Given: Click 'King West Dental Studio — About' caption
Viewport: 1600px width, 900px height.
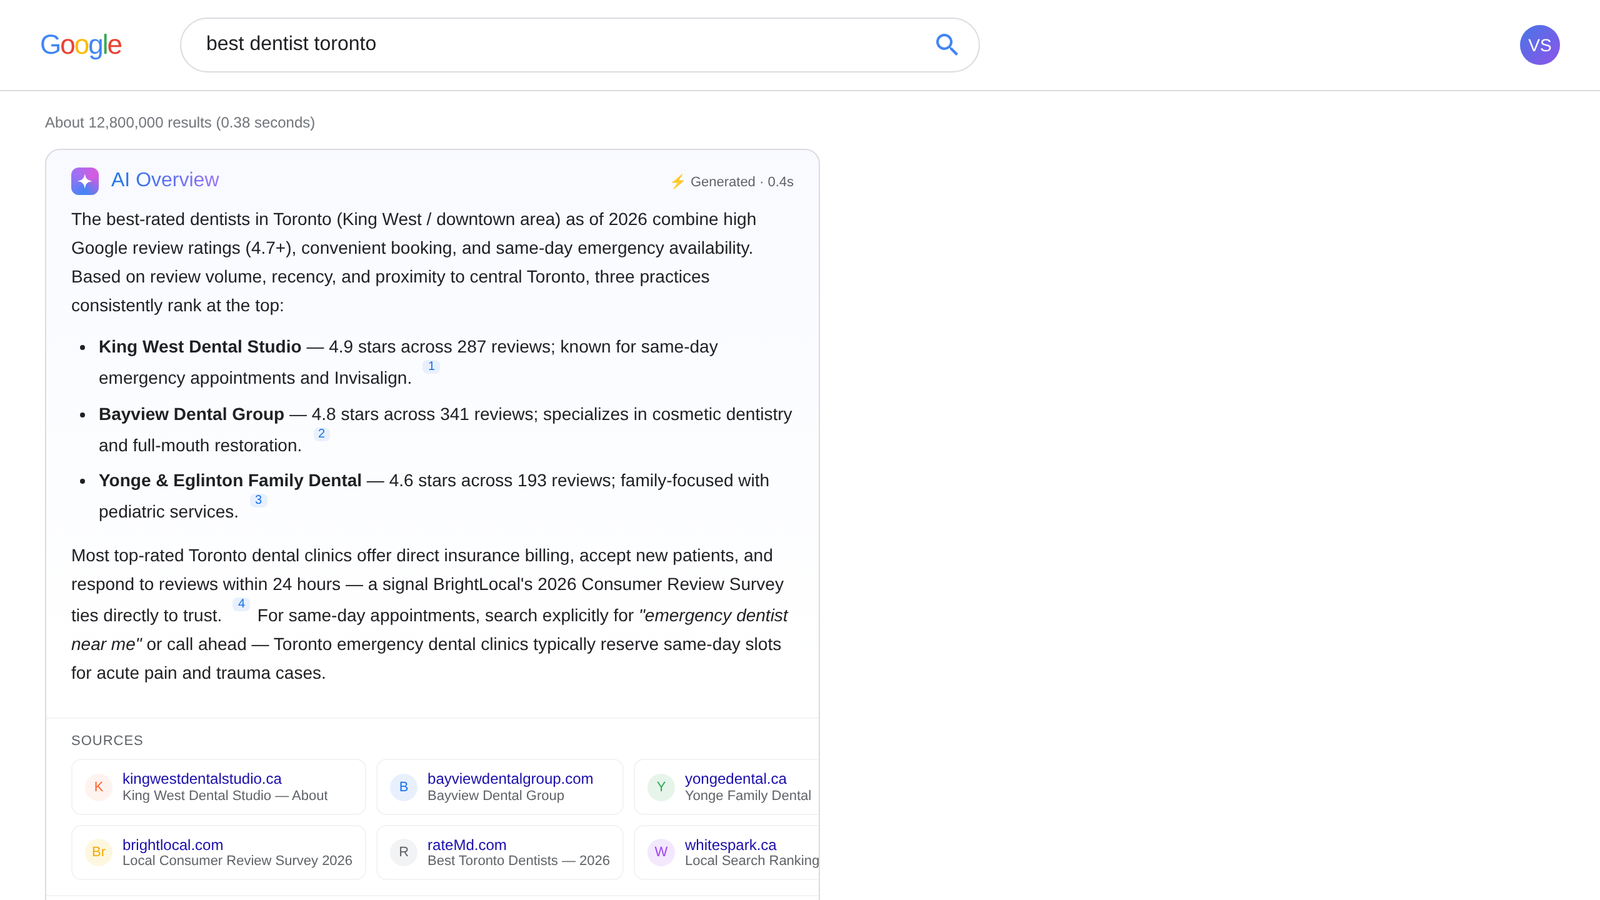Looking at the screenshot, I should coord(225,796).
